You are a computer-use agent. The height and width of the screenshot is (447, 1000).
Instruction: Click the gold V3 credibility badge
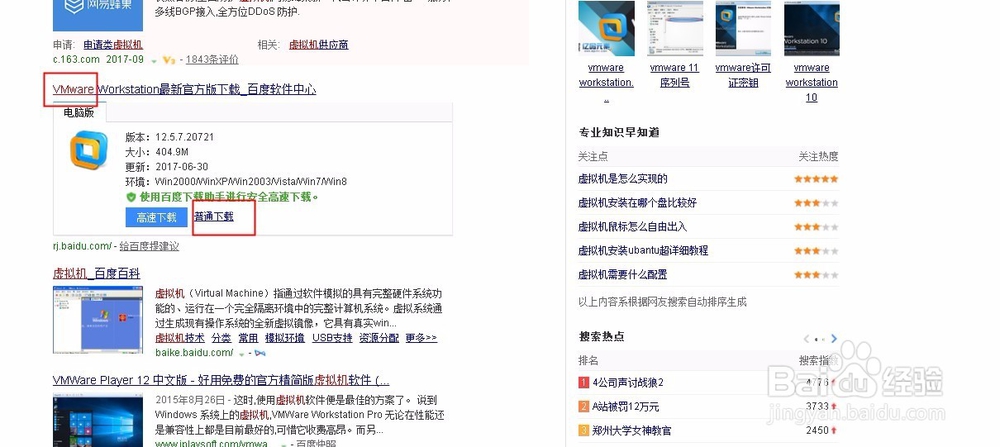pos(168,60)
